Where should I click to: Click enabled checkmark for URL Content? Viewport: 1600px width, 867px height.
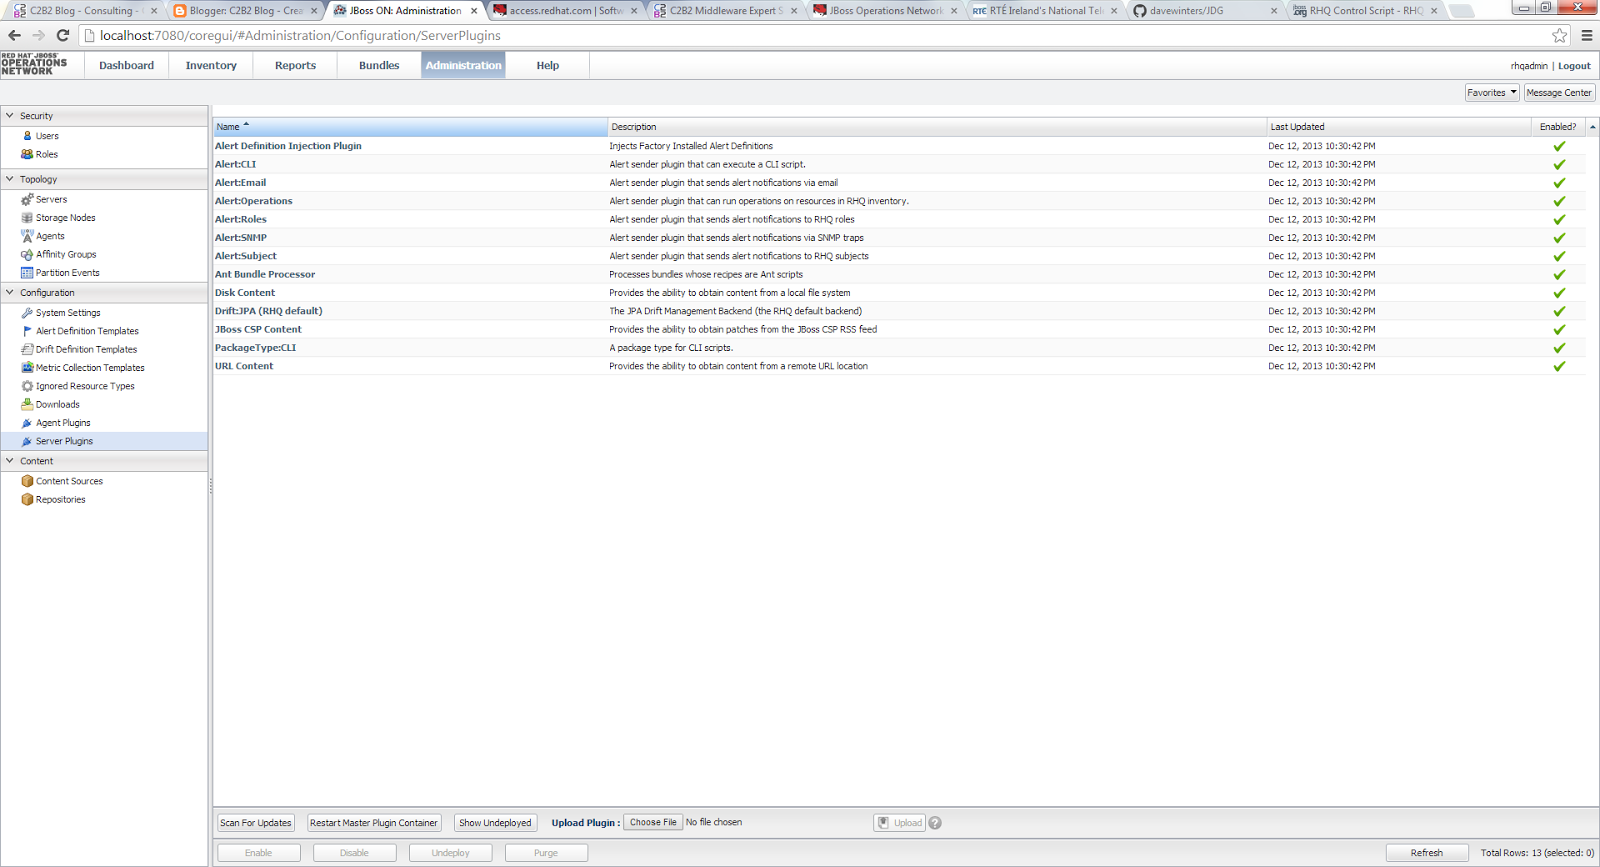(x=1558, y=366)
